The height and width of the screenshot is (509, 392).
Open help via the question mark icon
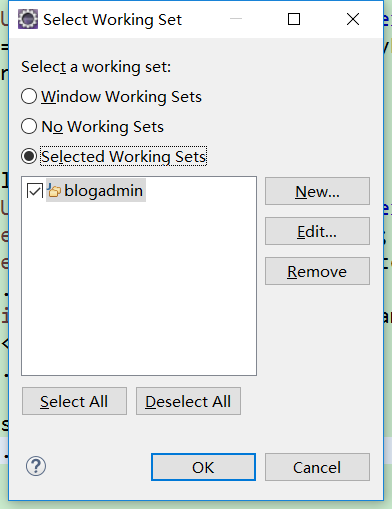pos(36,466)
